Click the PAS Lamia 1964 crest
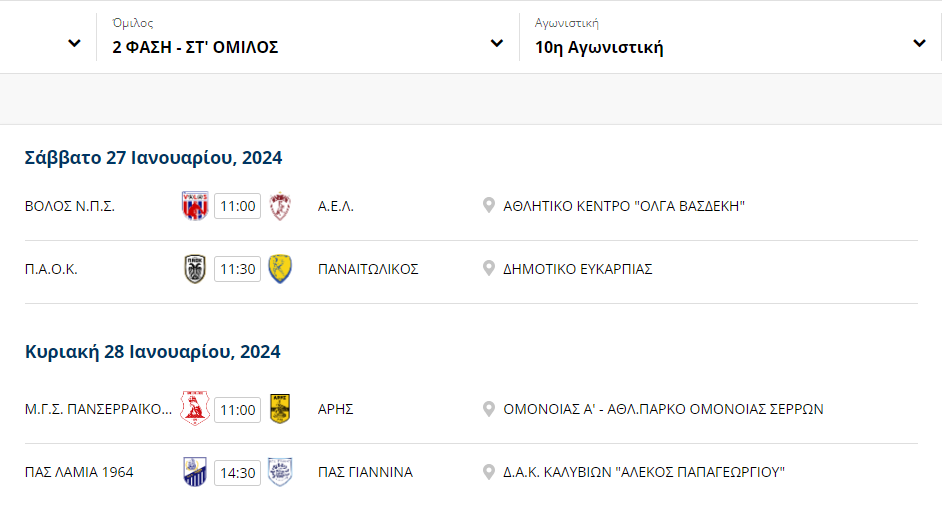This screenshot has width=942, height=506. point(195,472)
